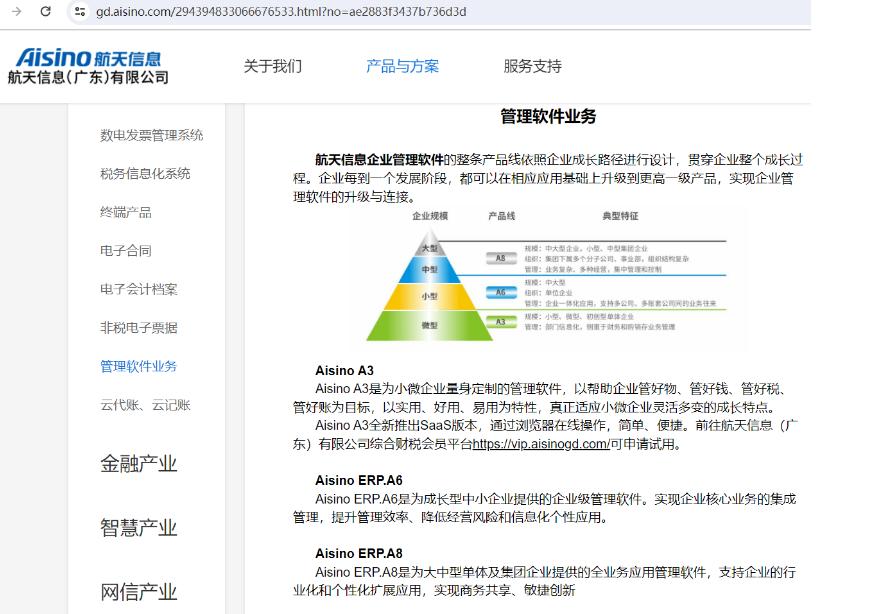Viewport: 880px width, 614px height.
Task: Click the Aisino 航天信息 logo
Action: 88,58
